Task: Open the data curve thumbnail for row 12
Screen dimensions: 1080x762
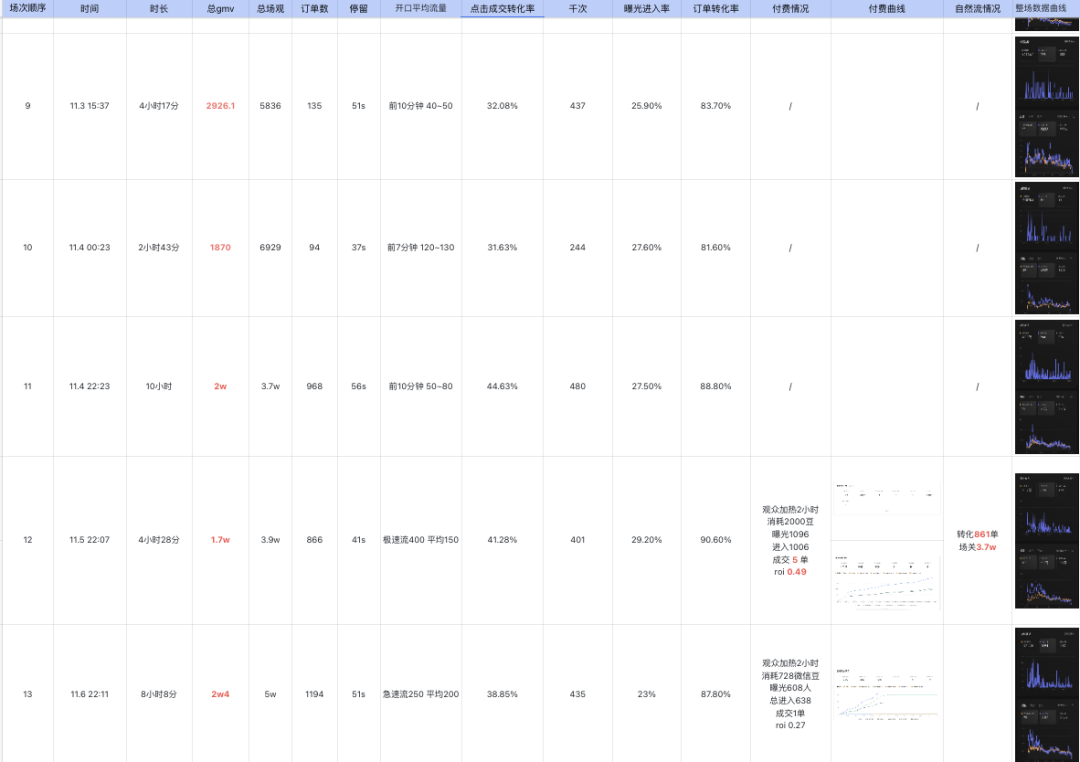Action: point(1046,541)
